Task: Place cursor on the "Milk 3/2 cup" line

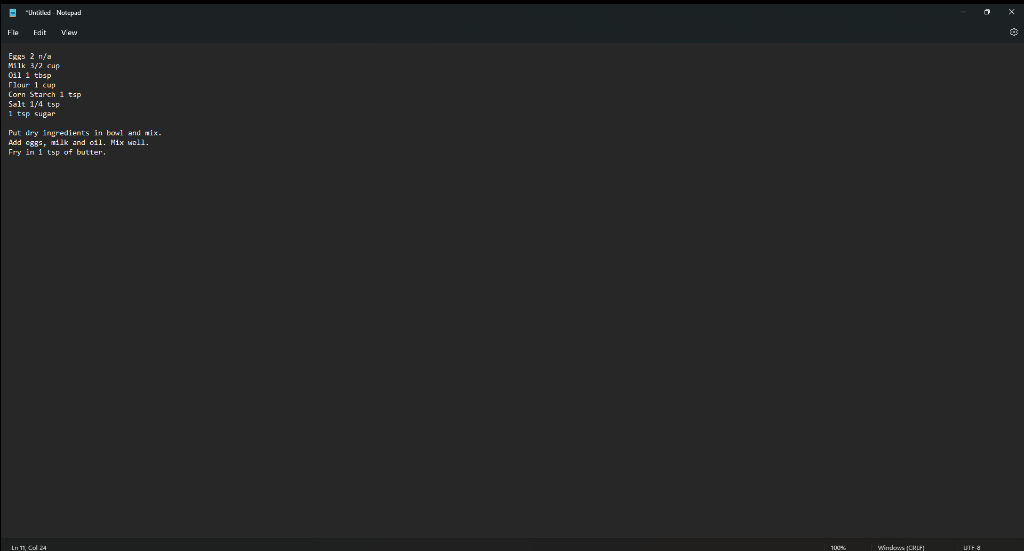Action: click(34, 66)
